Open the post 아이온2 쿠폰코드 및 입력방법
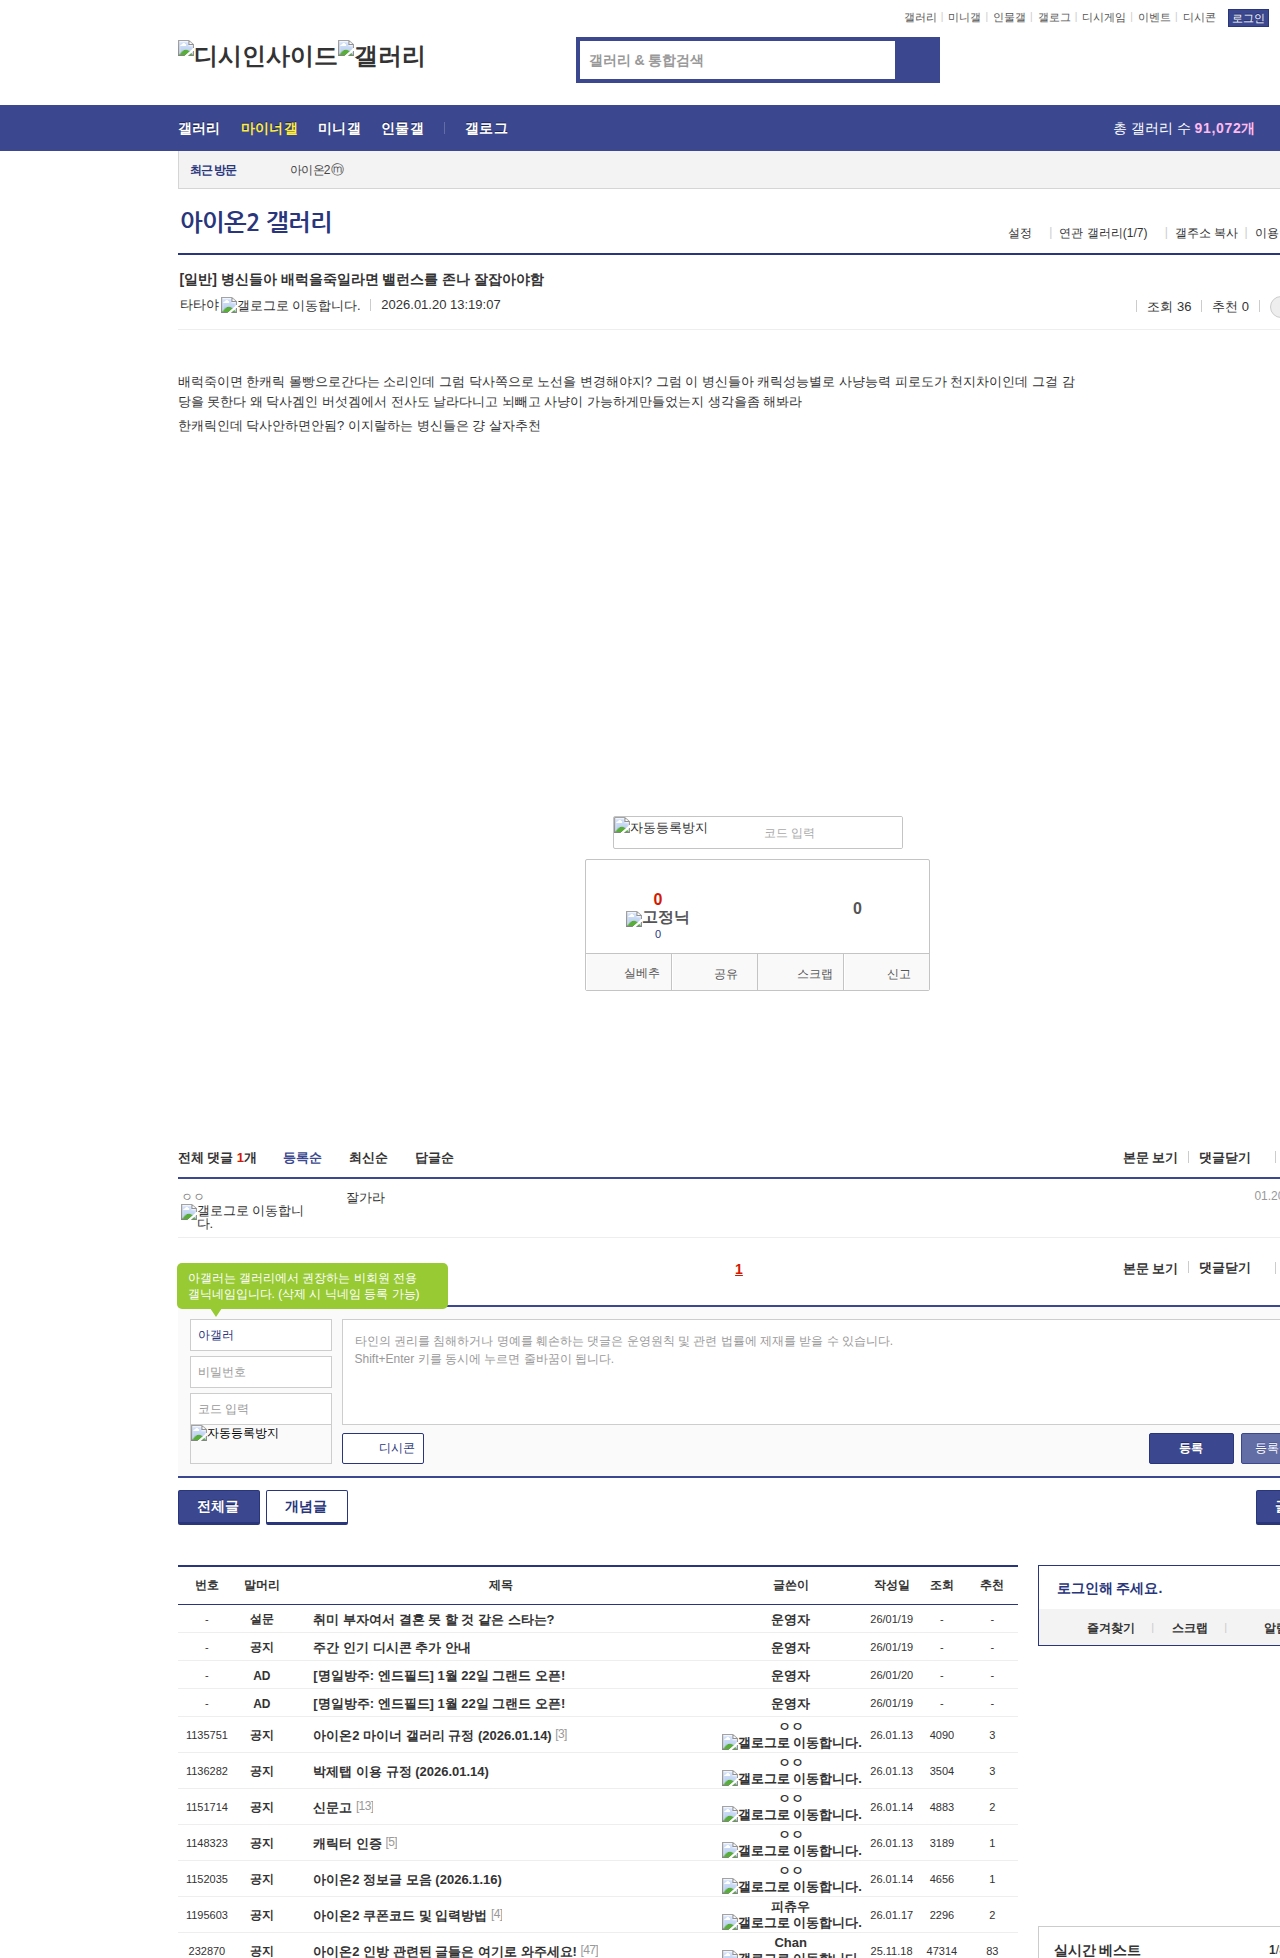This screenshot has width=1280, height=1958. click(x=399, y=1915)
